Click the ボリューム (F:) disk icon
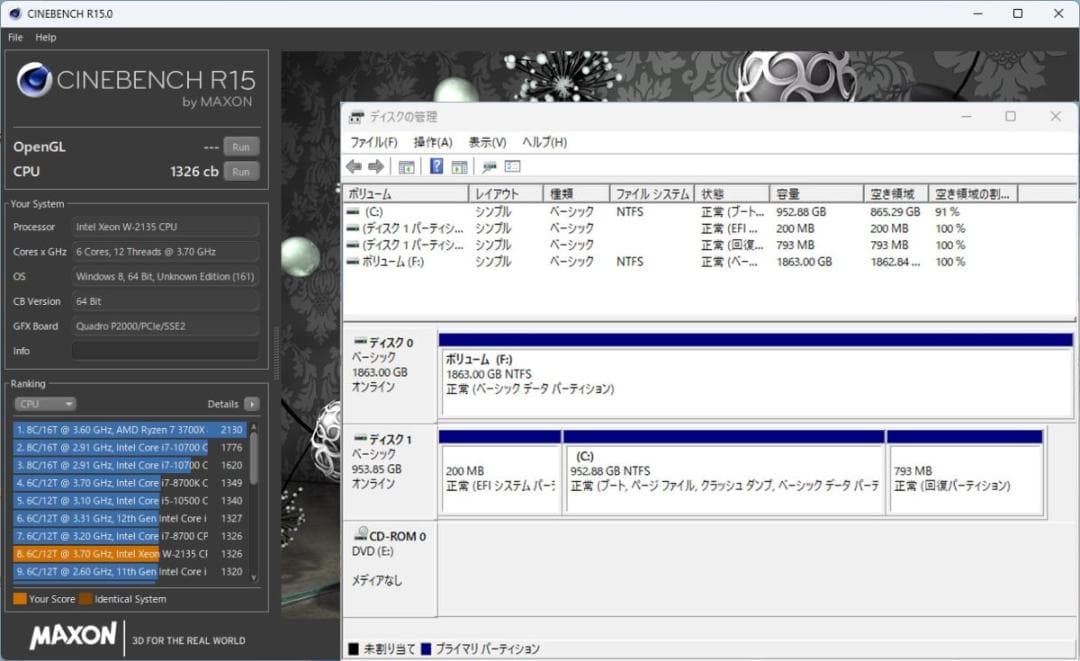This screenshot has height=661, width=1080. pyautogui.click(x=352, y=260)
